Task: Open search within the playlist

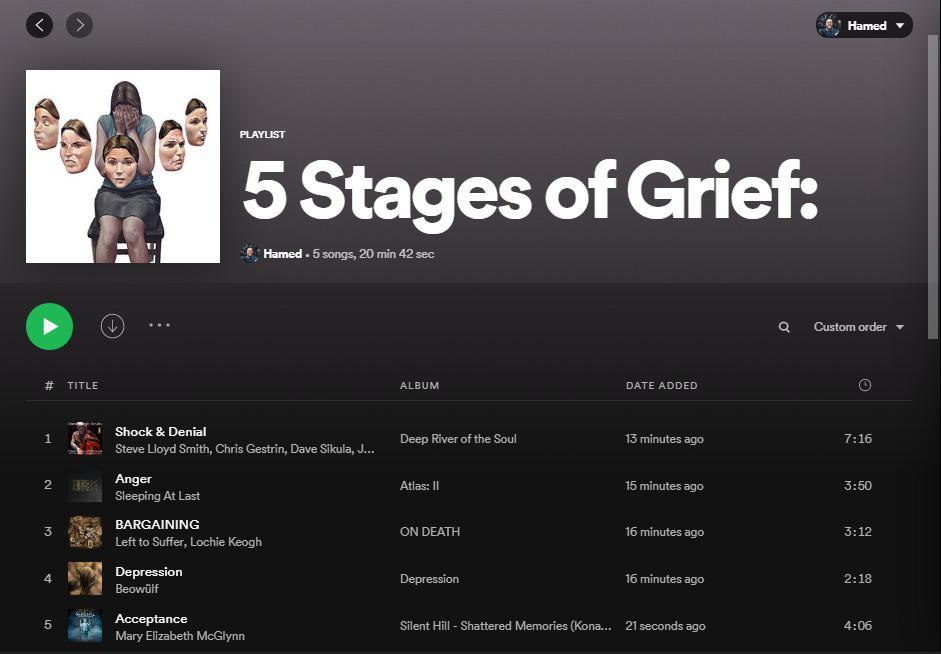Action: point(784,326)
